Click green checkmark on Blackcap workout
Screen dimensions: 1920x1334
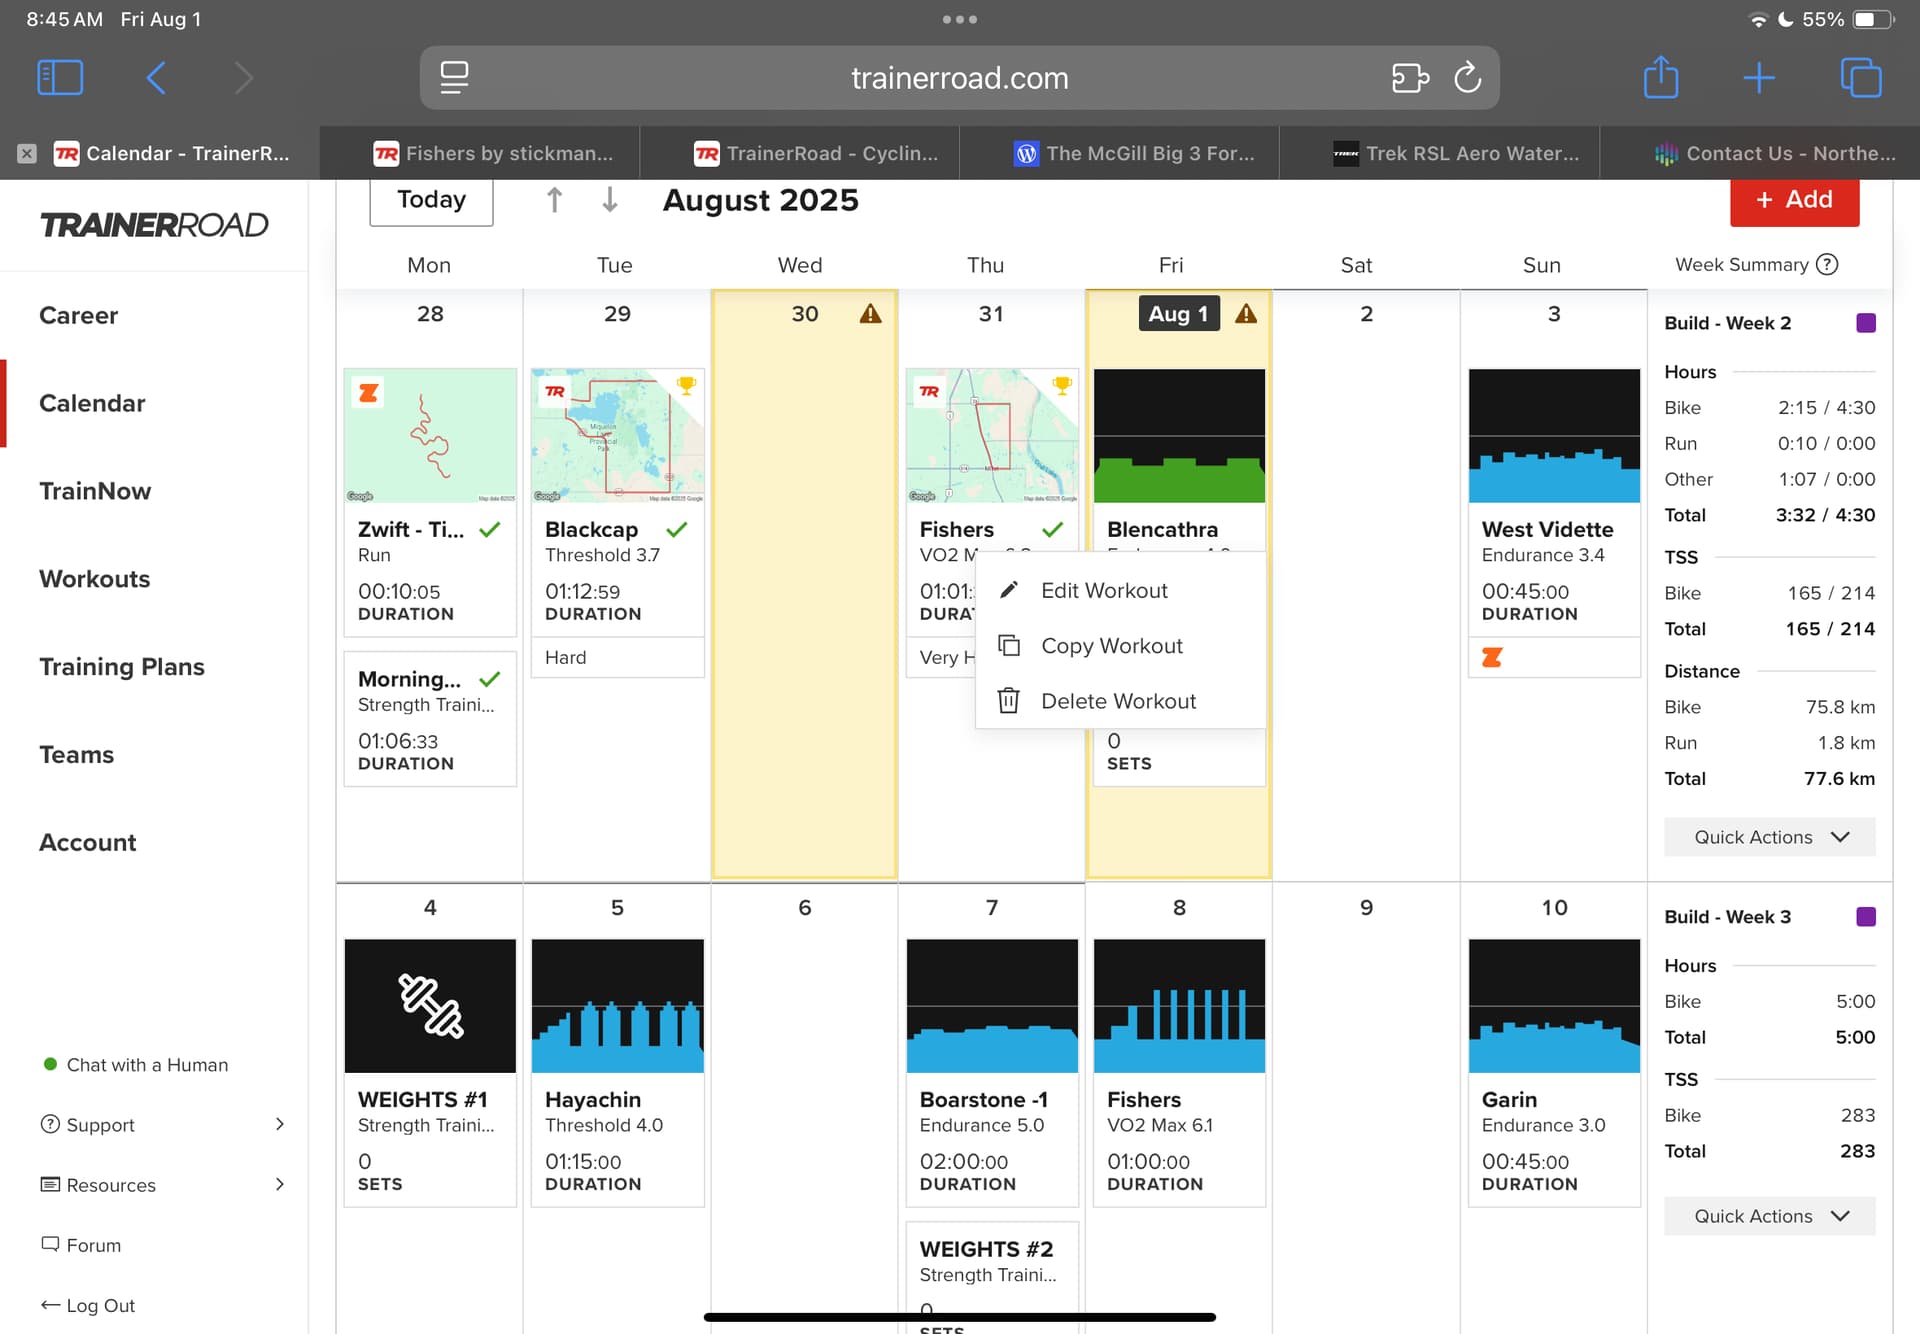click(677, 529)
